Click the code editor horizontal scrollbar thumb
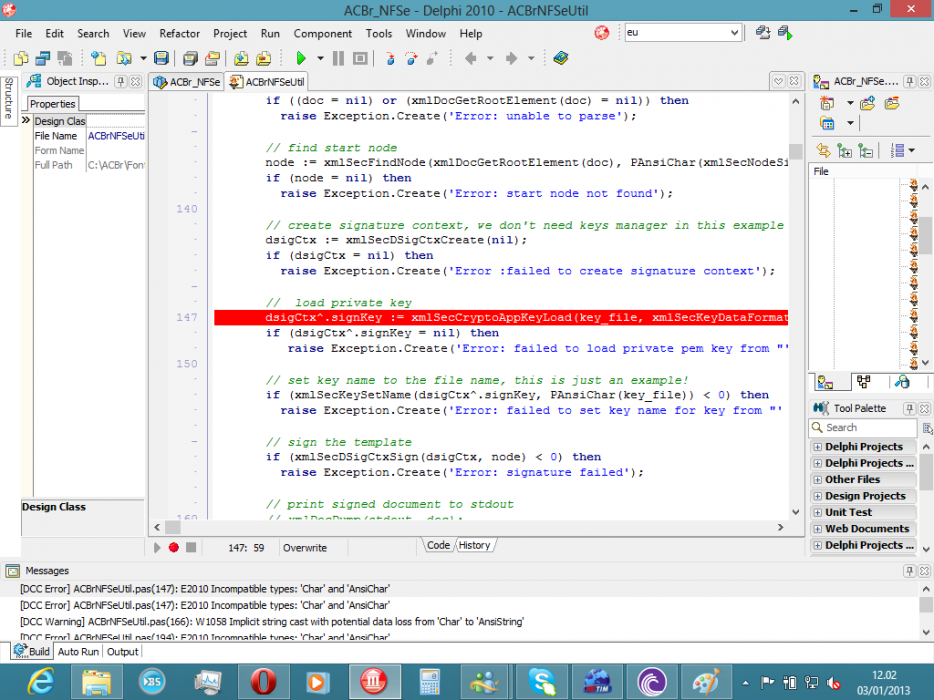The width and height of the screenshot is (934, 700). coord(173,527)
